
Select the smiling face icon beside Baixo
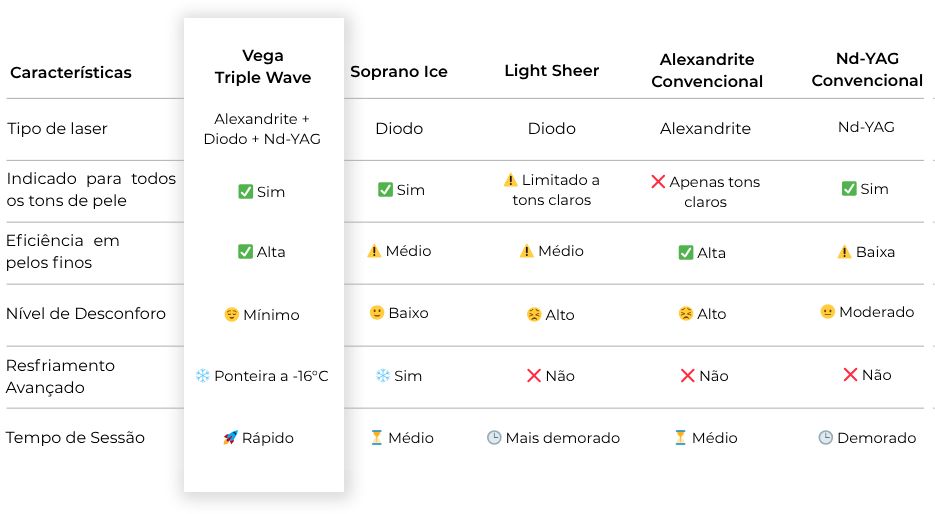click(377, 313)
